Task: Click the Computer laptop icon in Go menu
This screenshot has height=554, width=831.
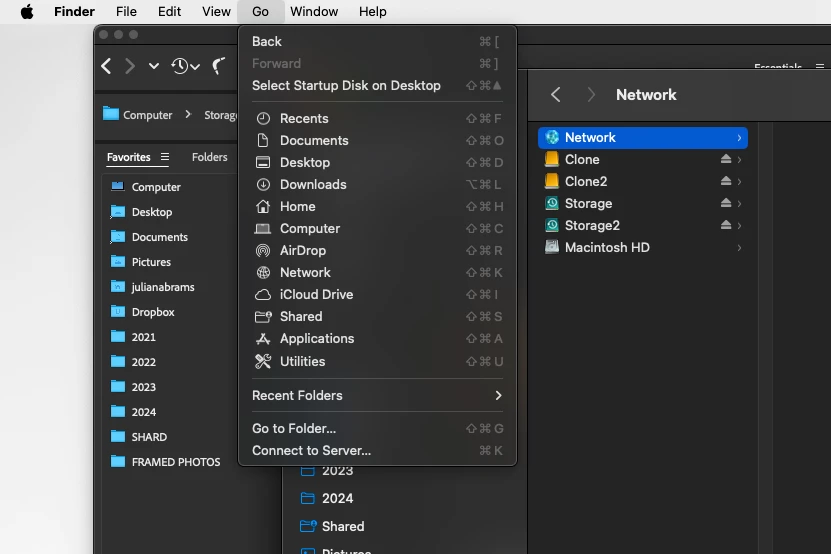Action: [x=263, y=228]
